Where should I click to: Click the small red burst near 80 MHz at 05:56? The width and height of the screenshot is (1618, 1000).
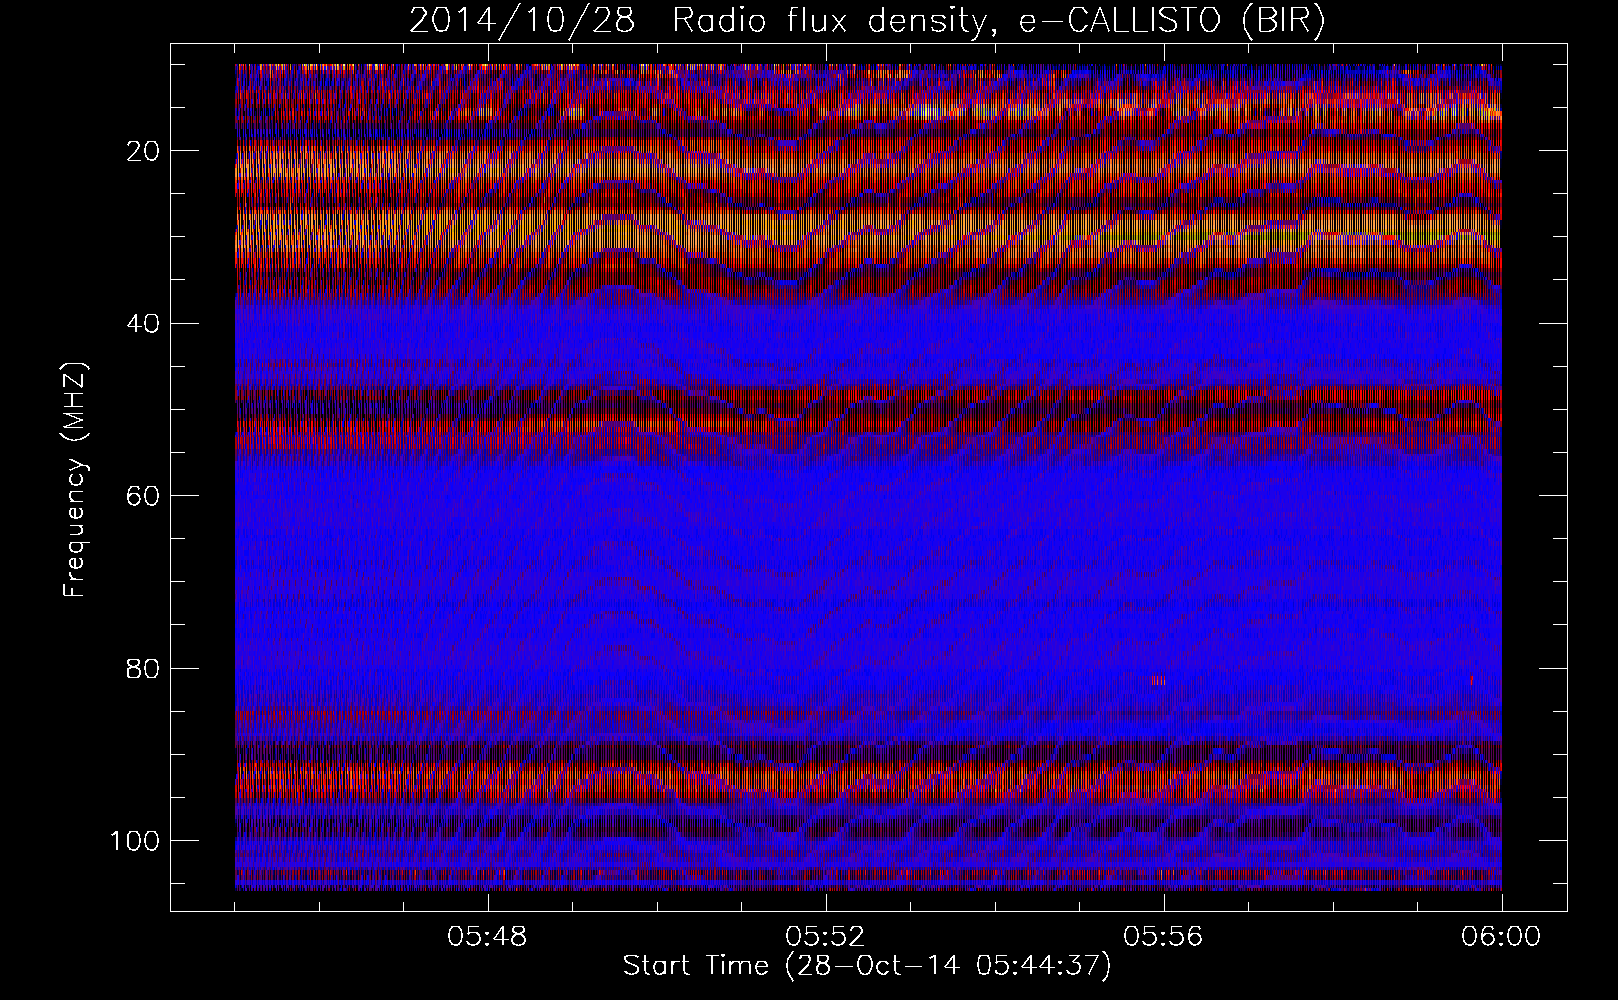pos(1158,681)
